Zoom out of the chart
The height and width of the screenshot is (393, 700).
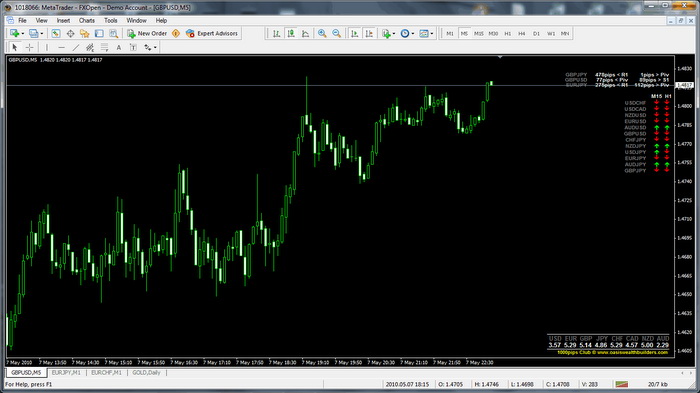[337, 33]
